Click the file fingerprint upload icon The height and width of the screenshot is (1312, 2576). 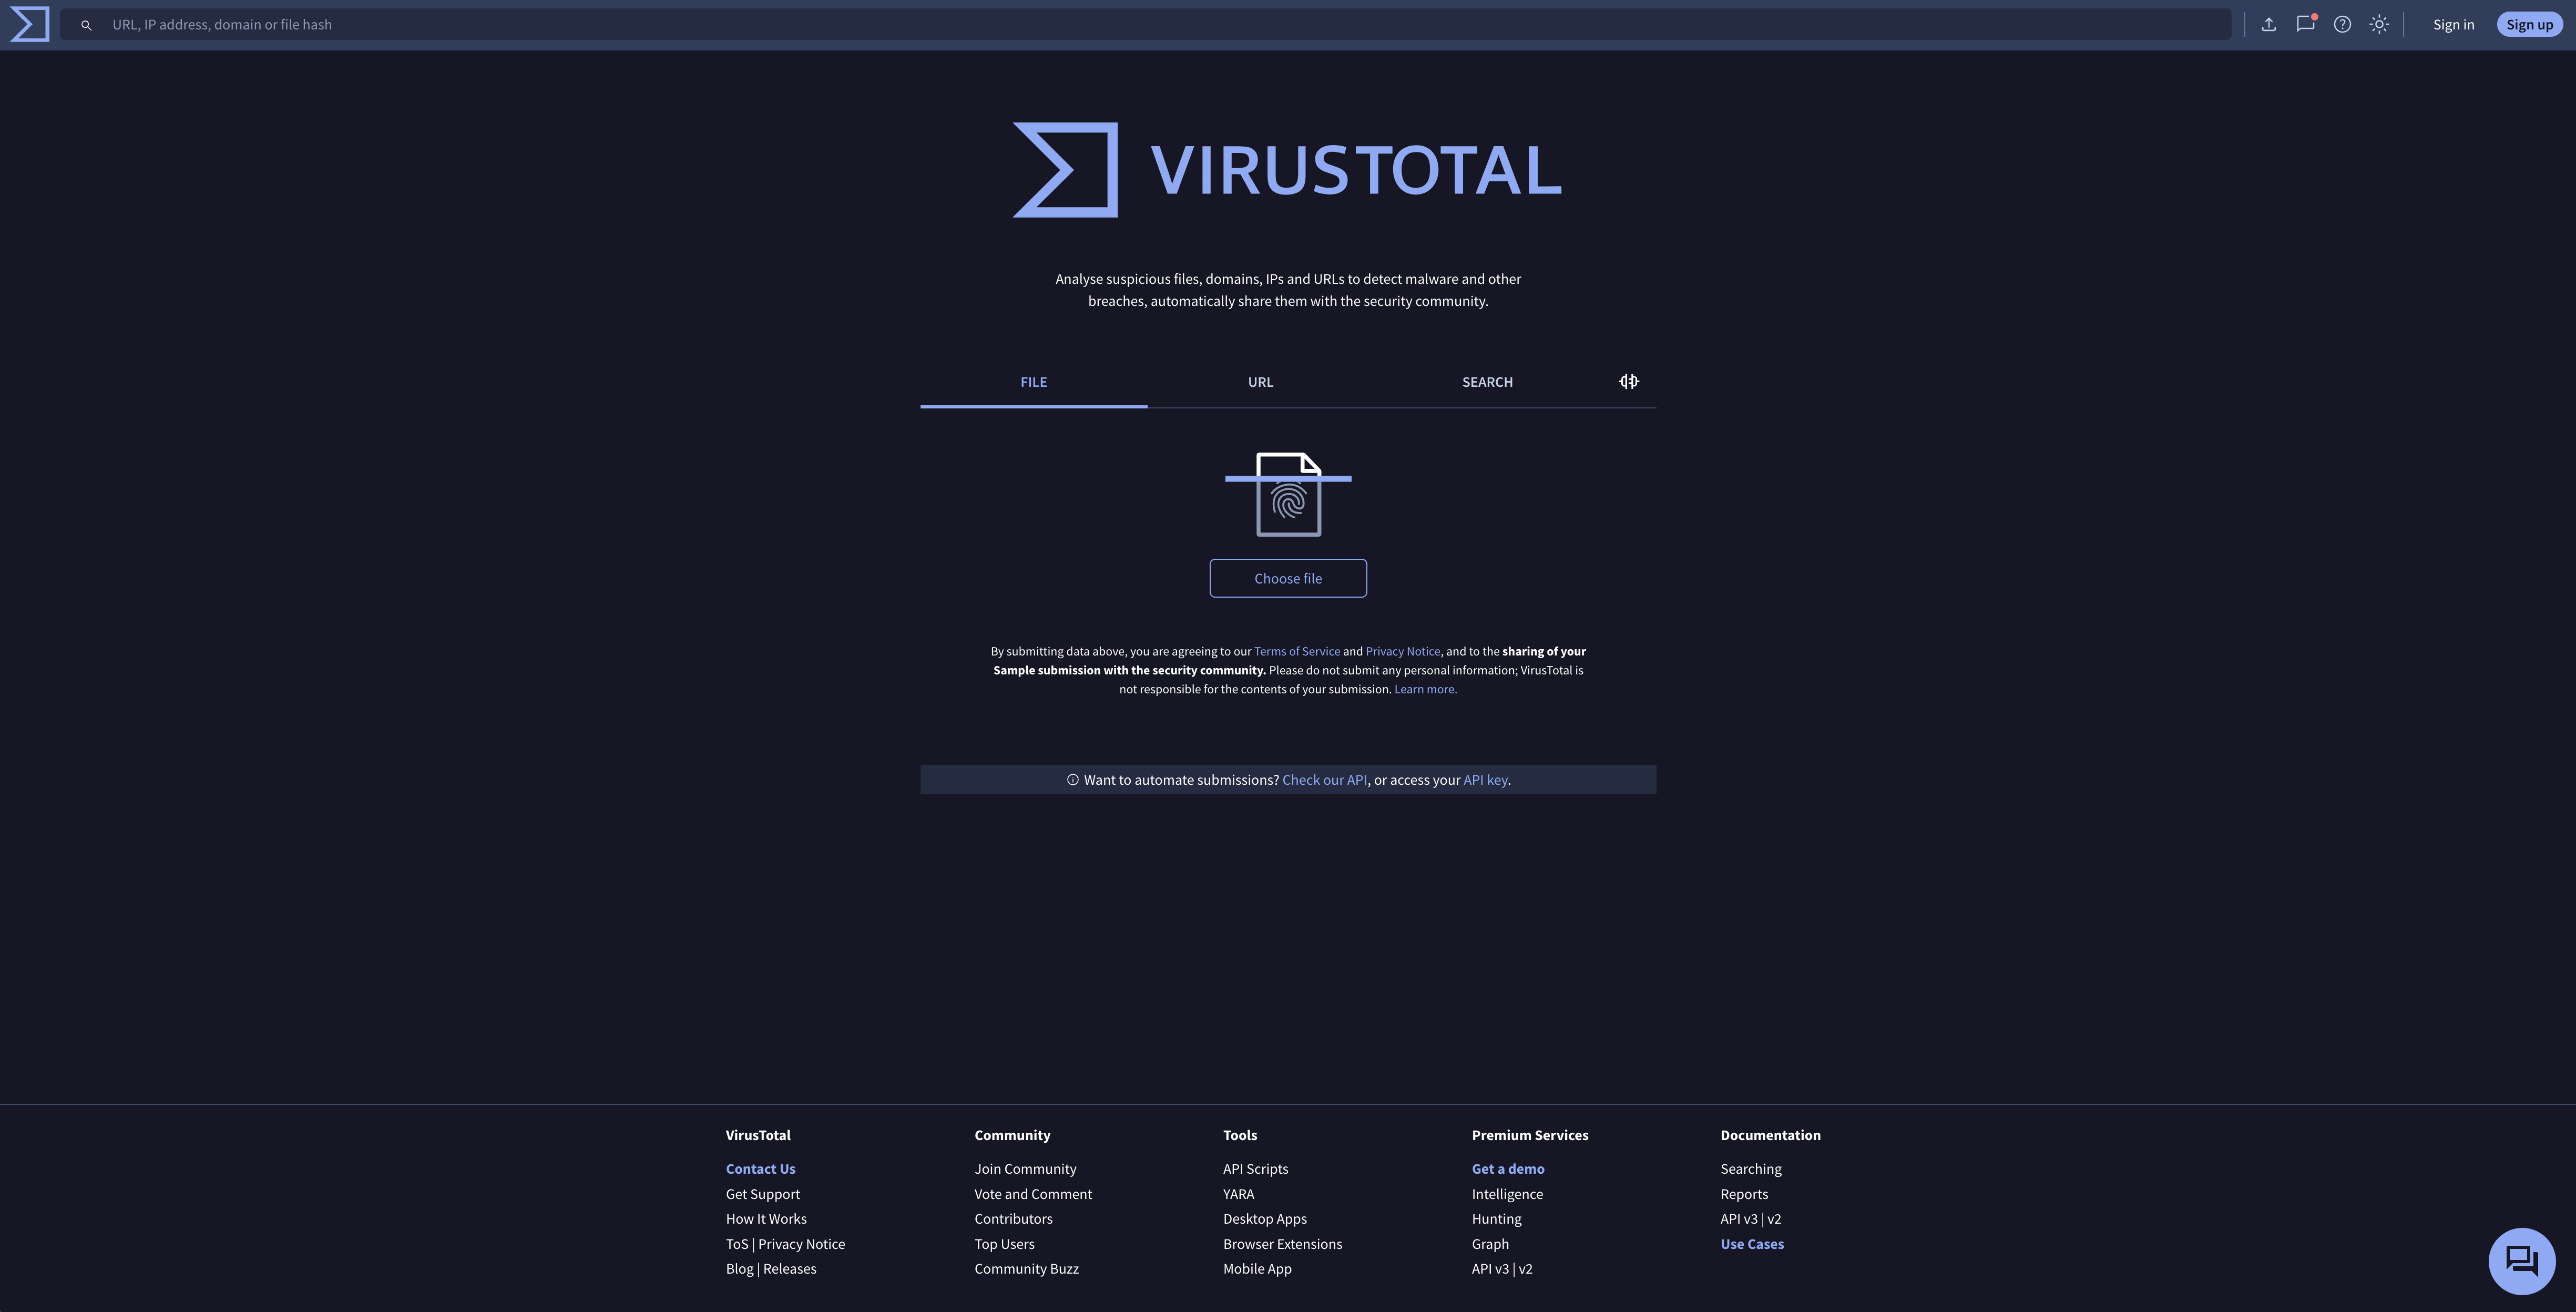coord(1288,494)
